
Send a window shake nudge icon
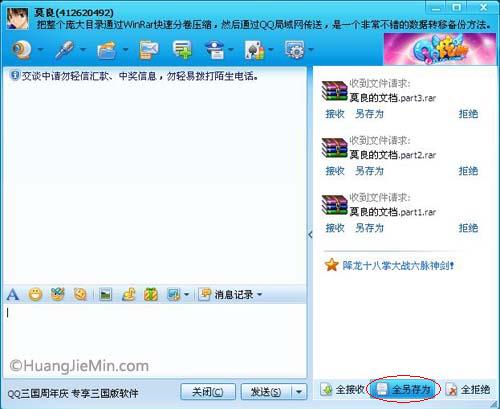80,294
